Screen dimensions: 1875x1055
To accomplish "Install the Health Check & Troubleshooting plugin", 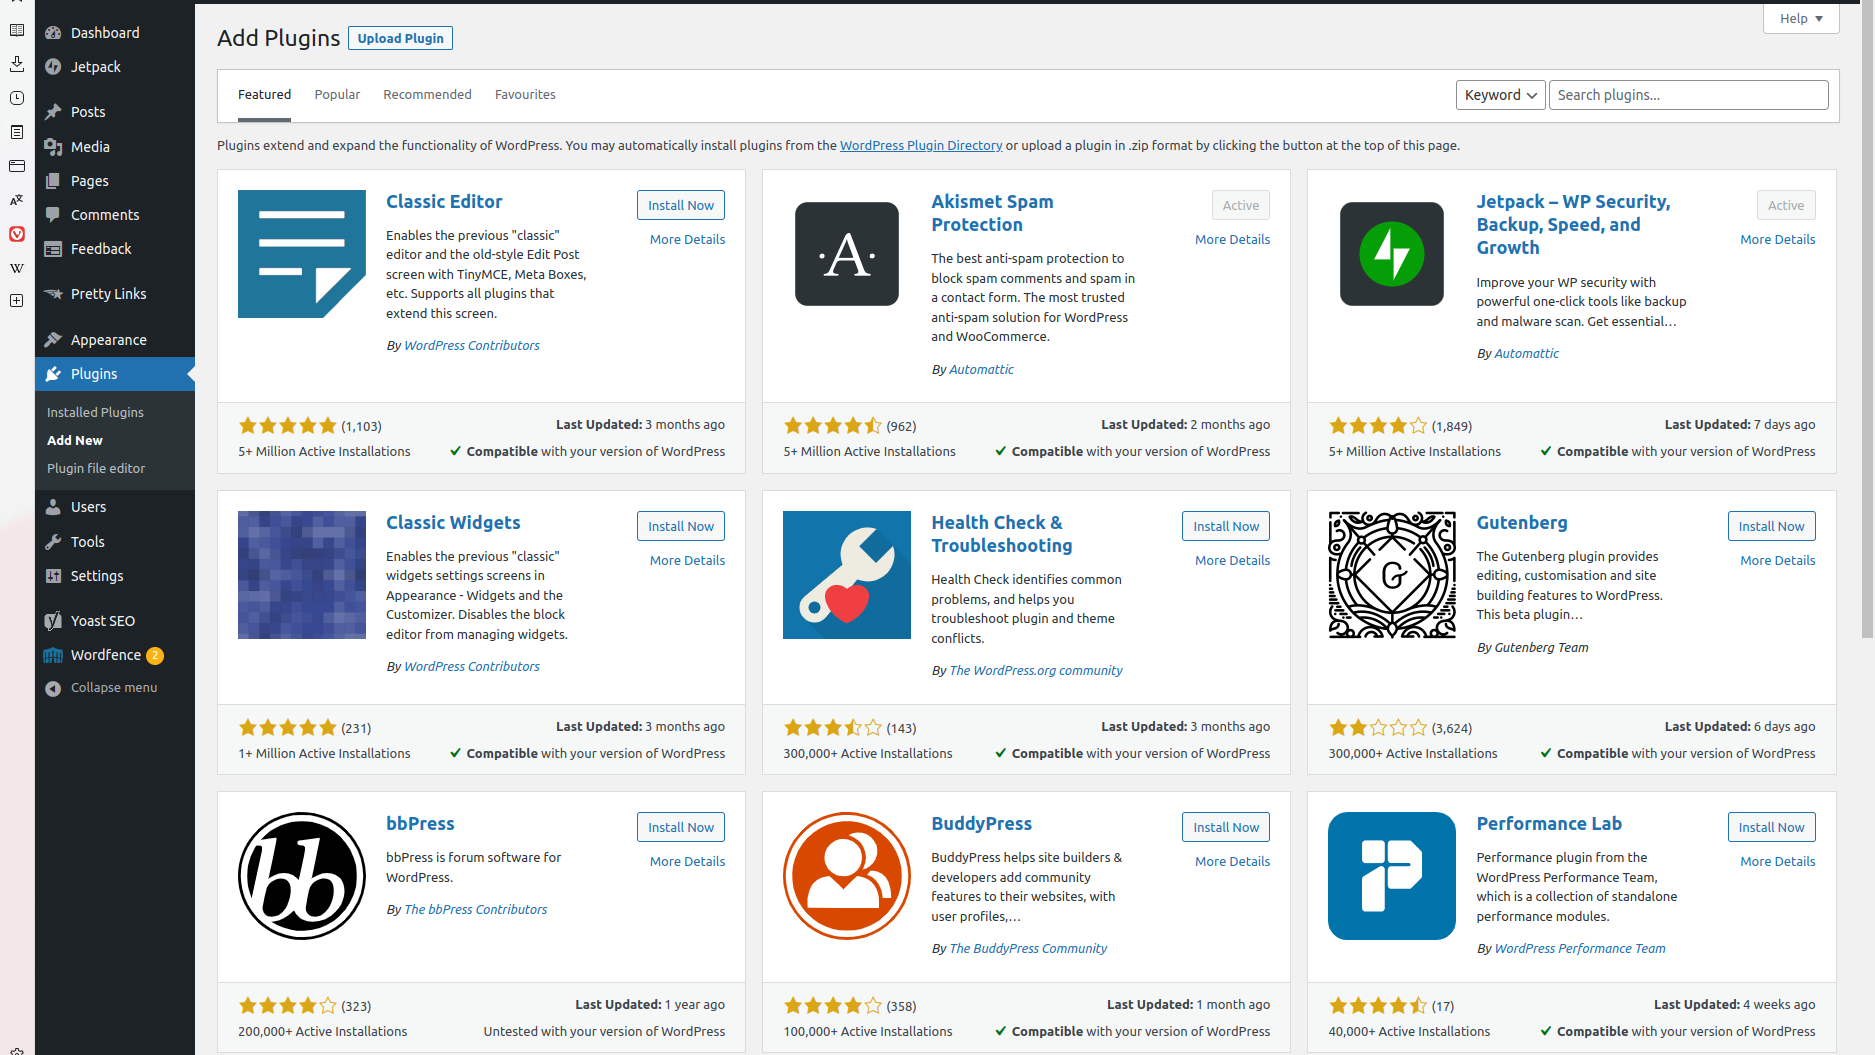I will point(1226,526).
